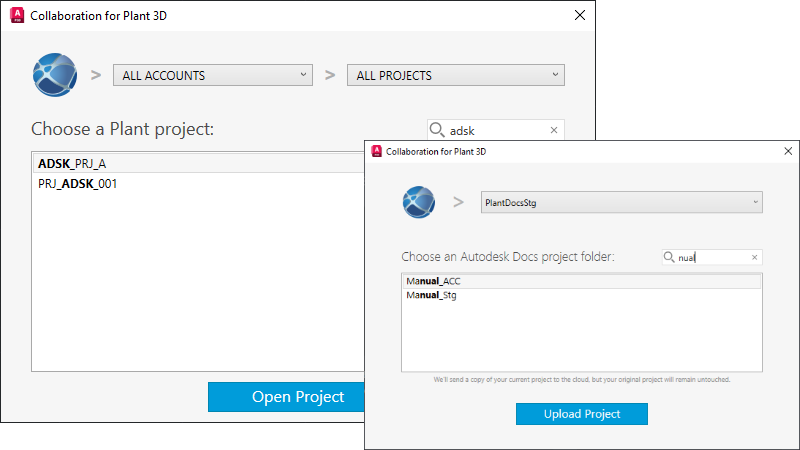Select the PRJ_ADSK_001 project
Image resolution: width=800 pixels, height=450 pixels.
pos(199,184)
